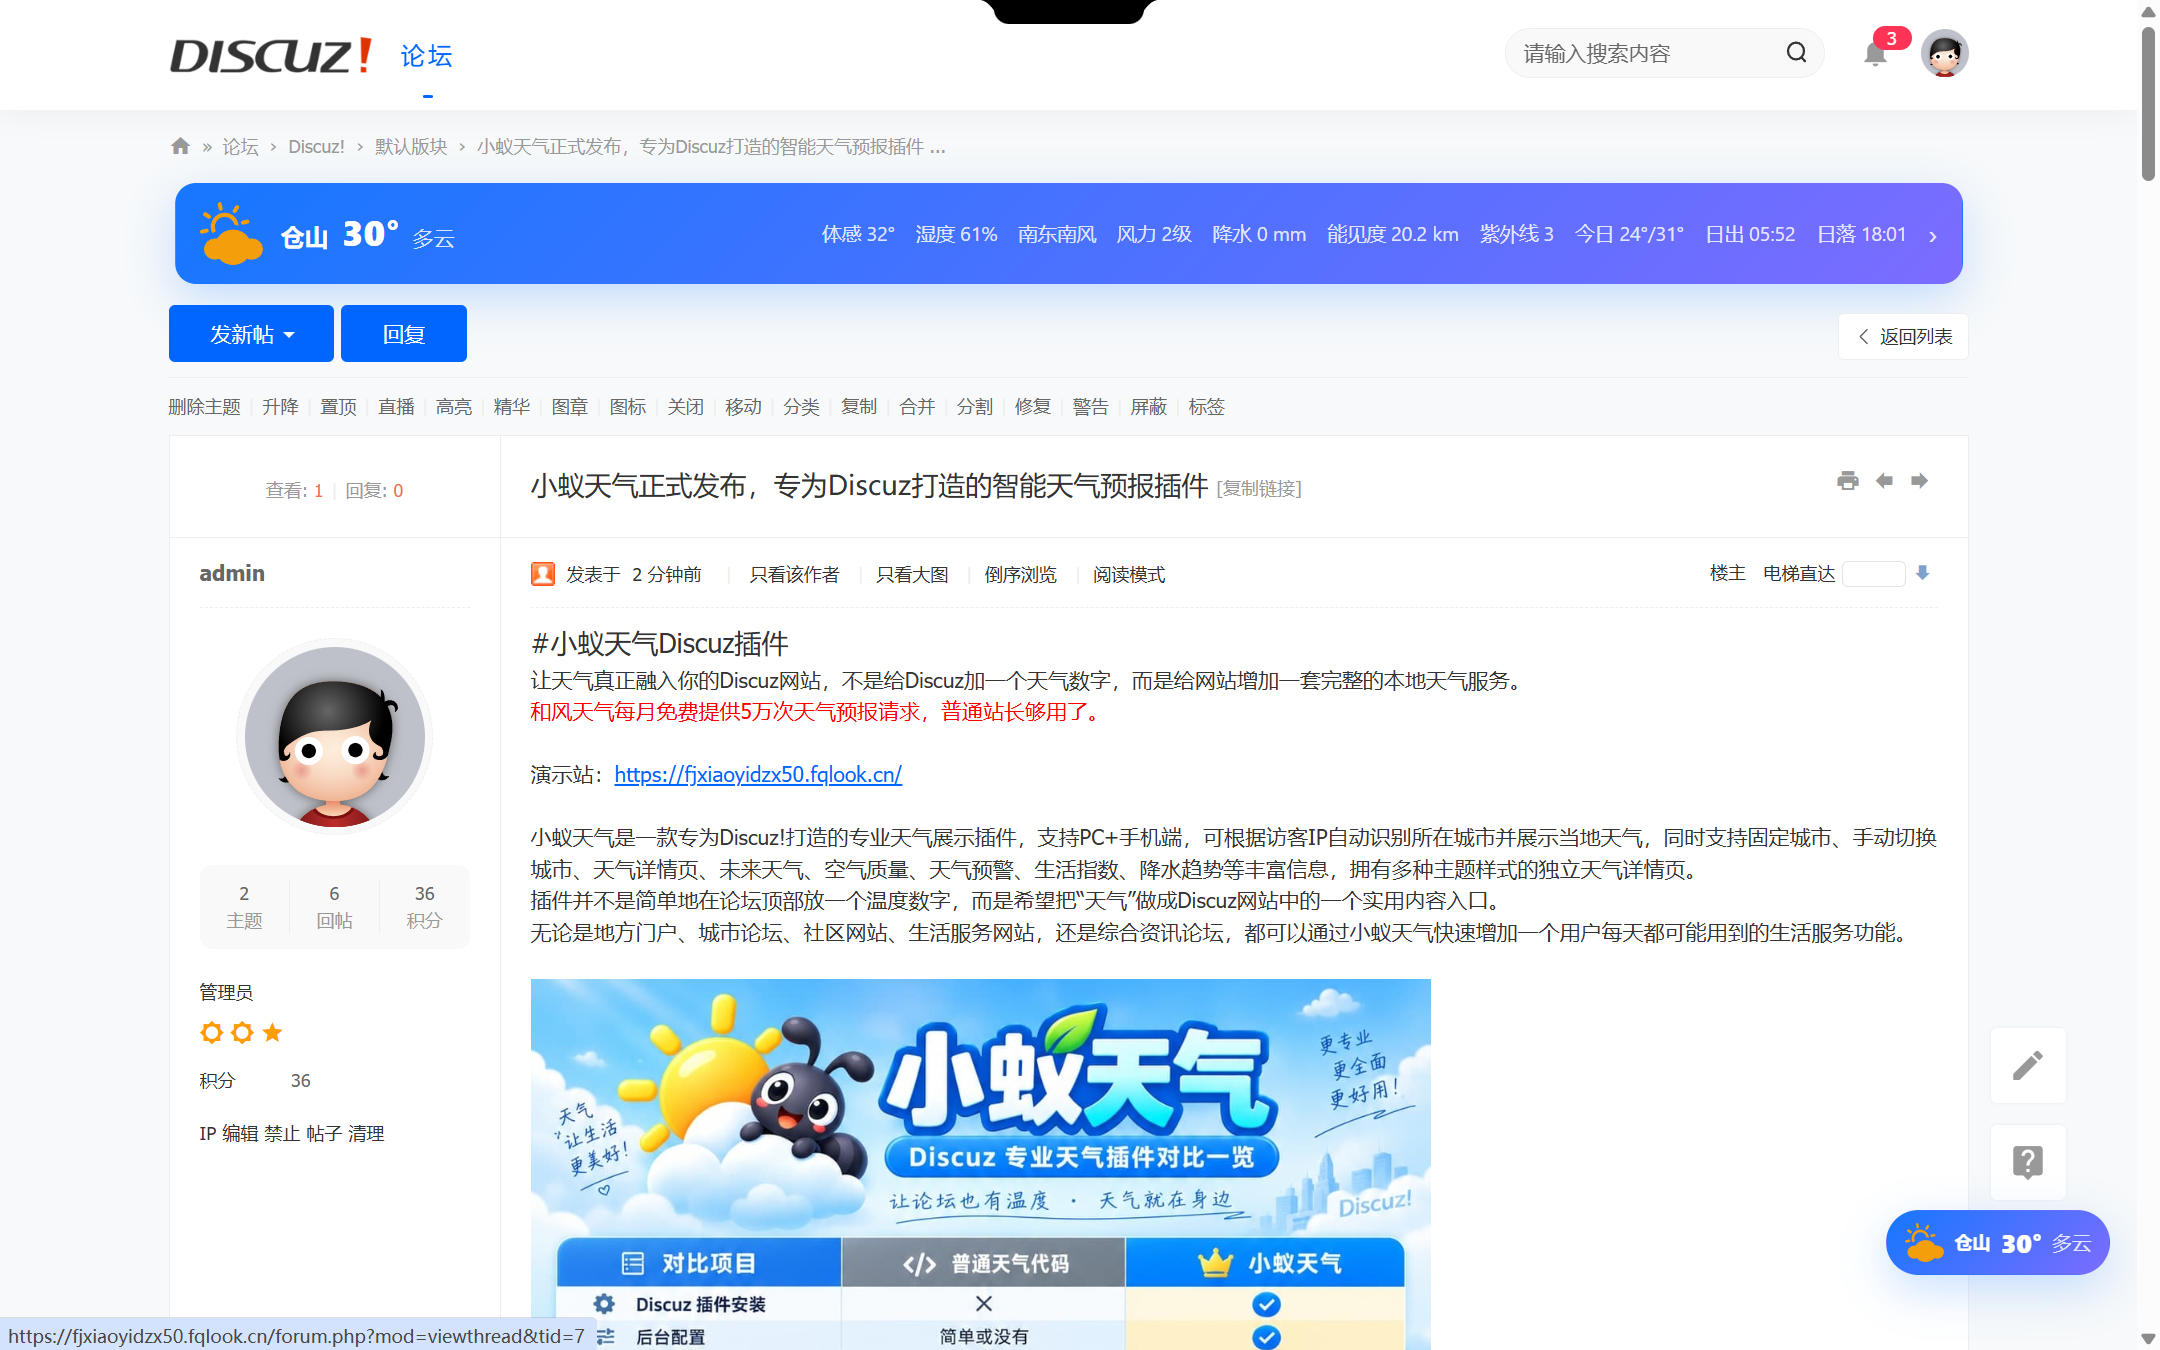Screen dimensions: 2160x1350
Task: Click 精华 moderation option
Action: click(512, 407)
